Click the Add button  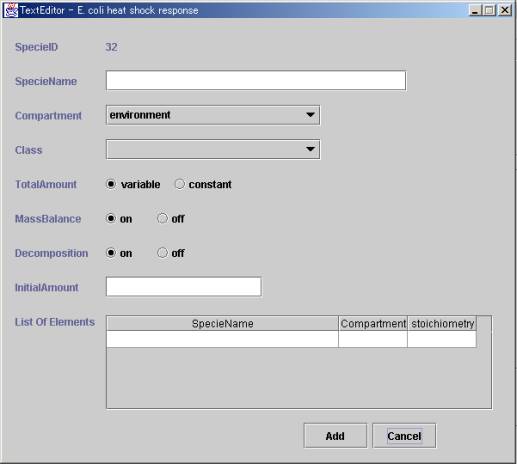click(x=335, y=436)
